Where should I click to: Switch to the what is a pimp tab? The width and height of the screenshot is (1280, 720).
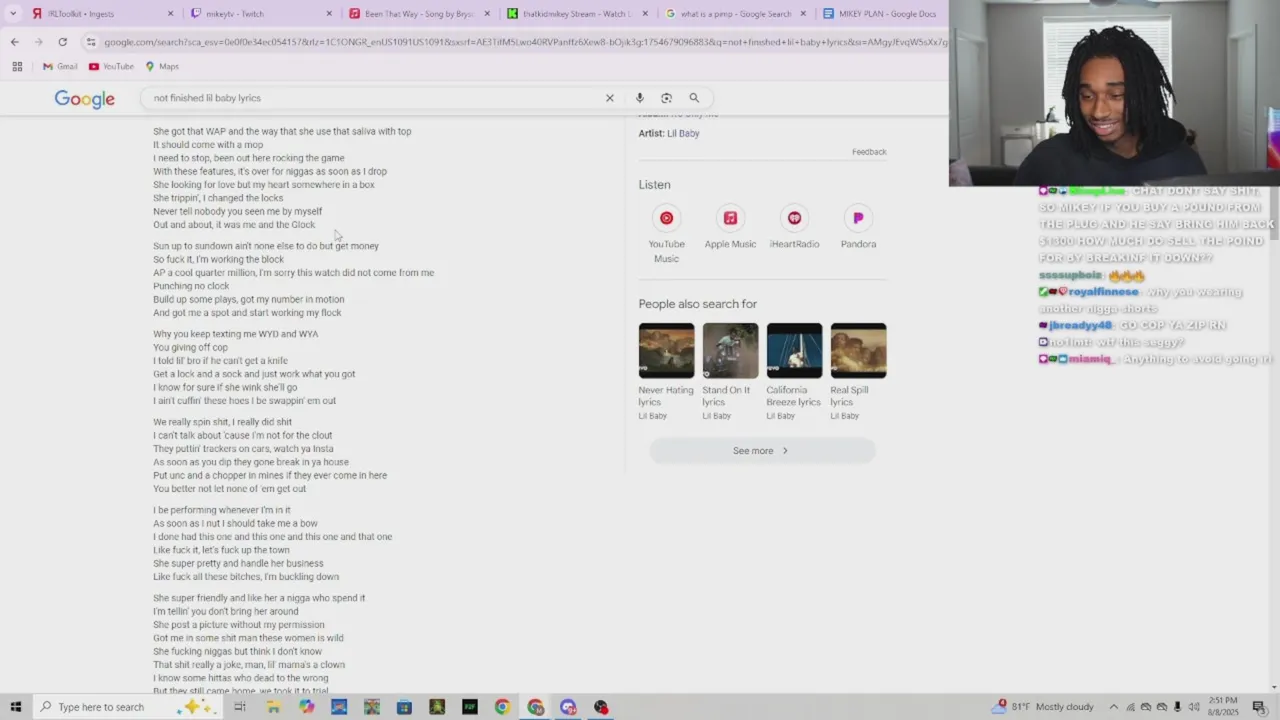coord(735,14)
